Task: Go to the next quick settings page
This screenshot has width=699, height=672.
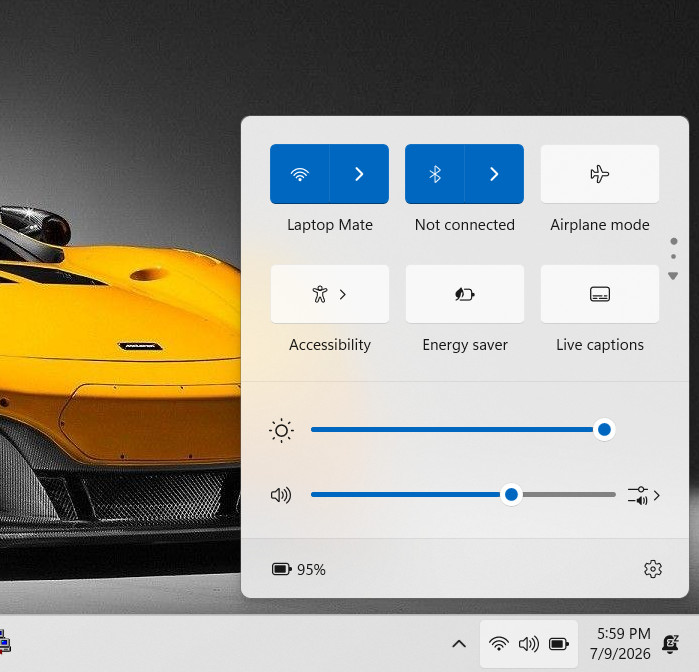Action: point(673,276)
